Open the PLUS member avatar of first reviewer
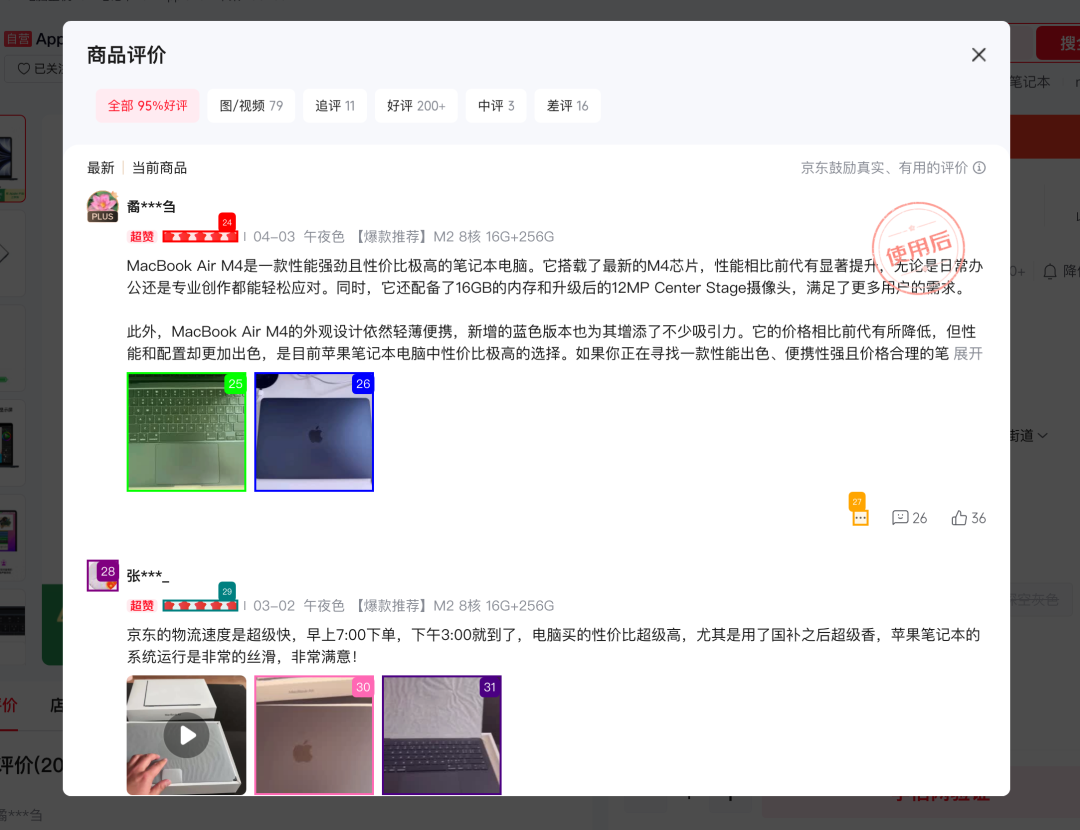The image size is (1080, 830). point(103,207)
